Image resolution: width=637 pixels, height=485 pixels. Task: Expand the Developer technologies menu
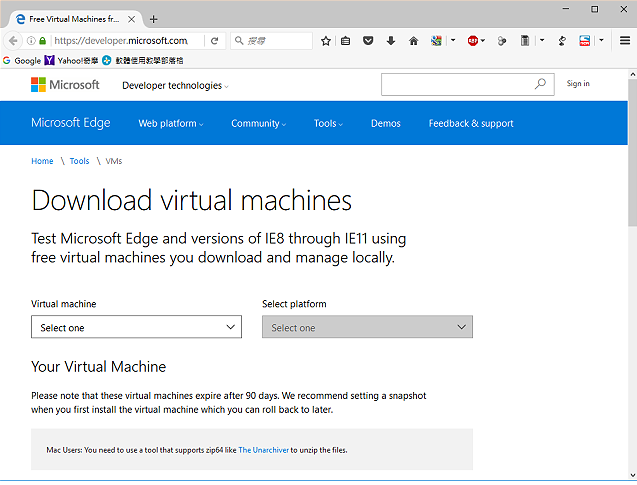pyautogui.click(x=175, y=86)
